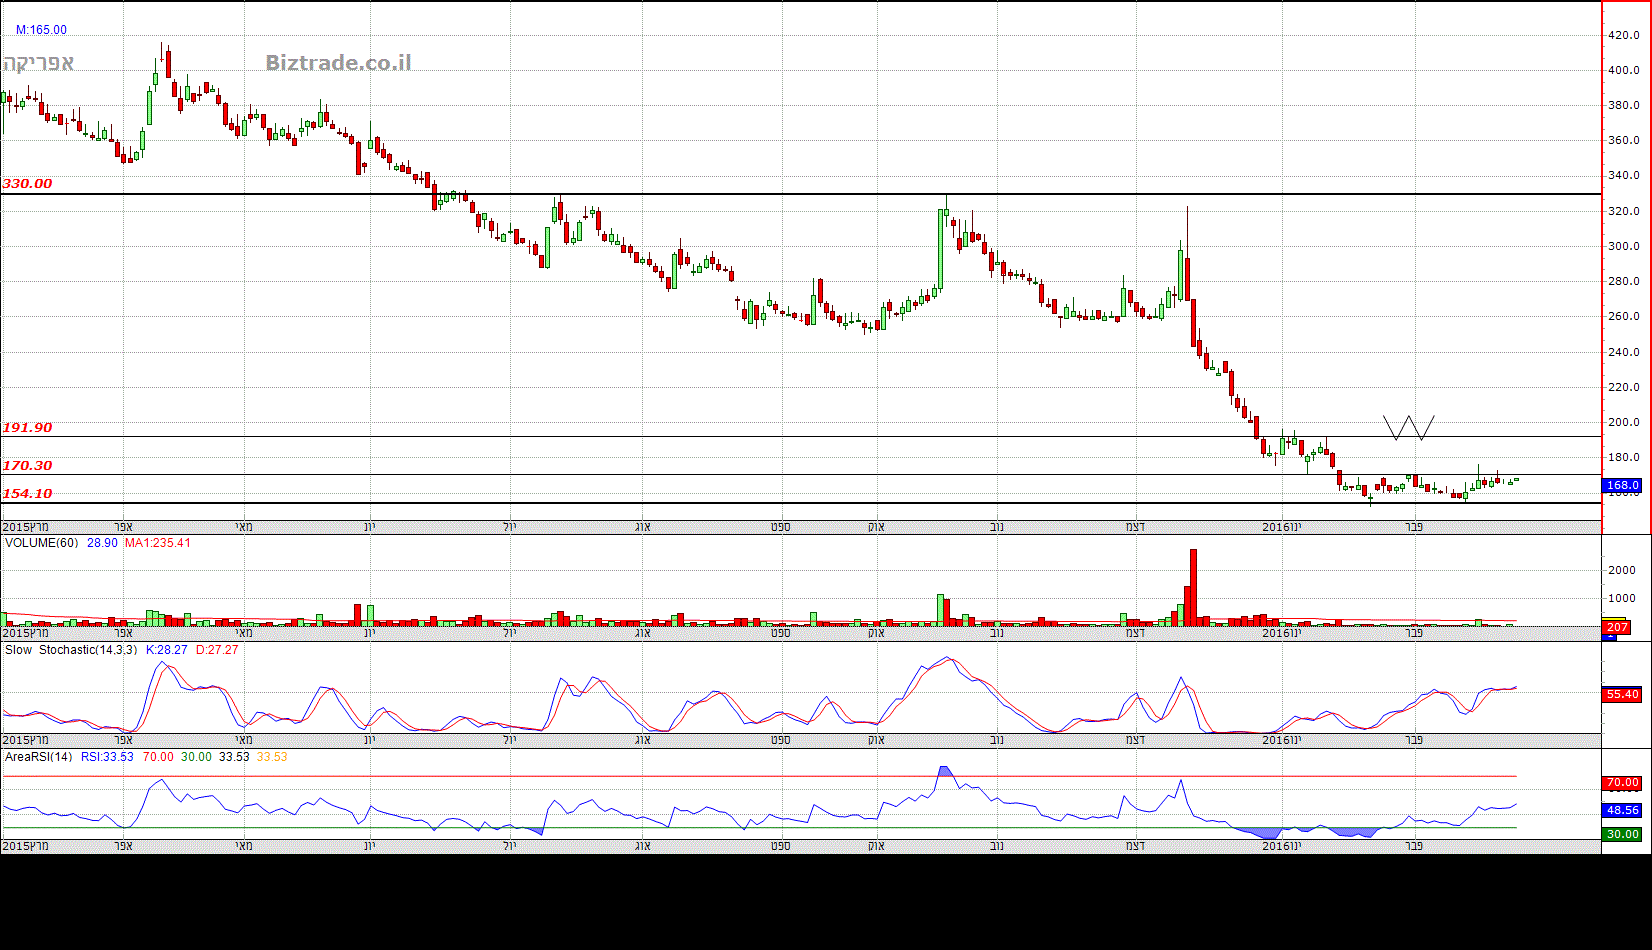The width and height of the screenshot is (1652, 950).
Task: Click the W pattern annotation on chart
Action: [1408, 428]
